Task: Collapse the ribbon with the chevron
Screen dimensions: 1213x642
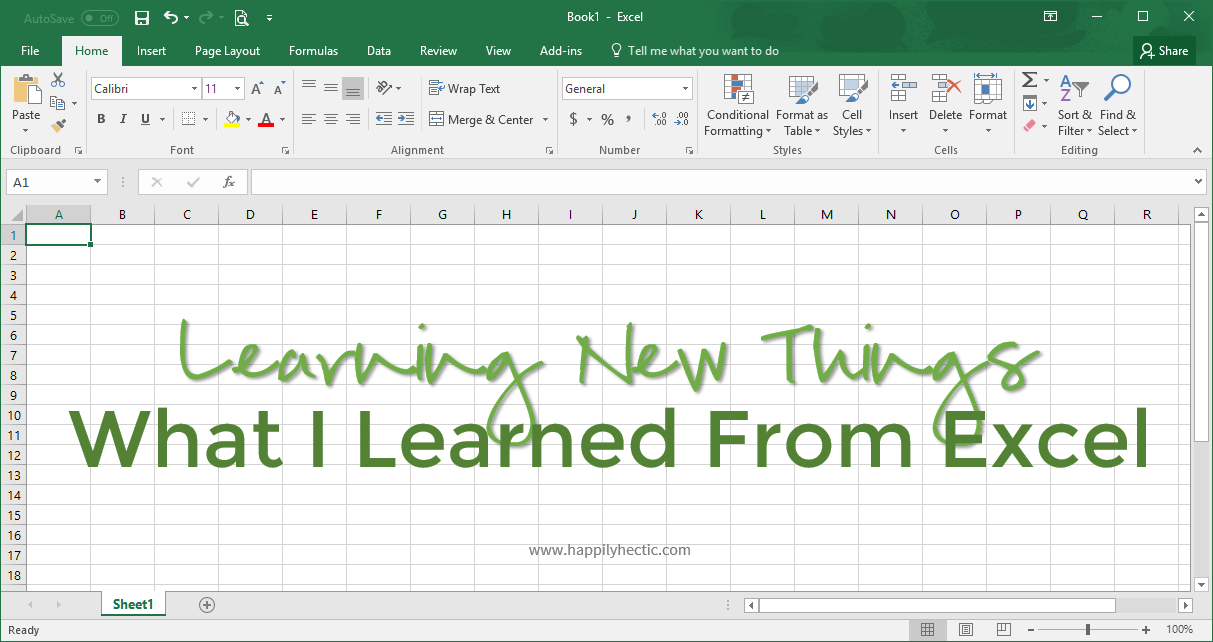Action: pyautogui.click(x=1198, y=150)
